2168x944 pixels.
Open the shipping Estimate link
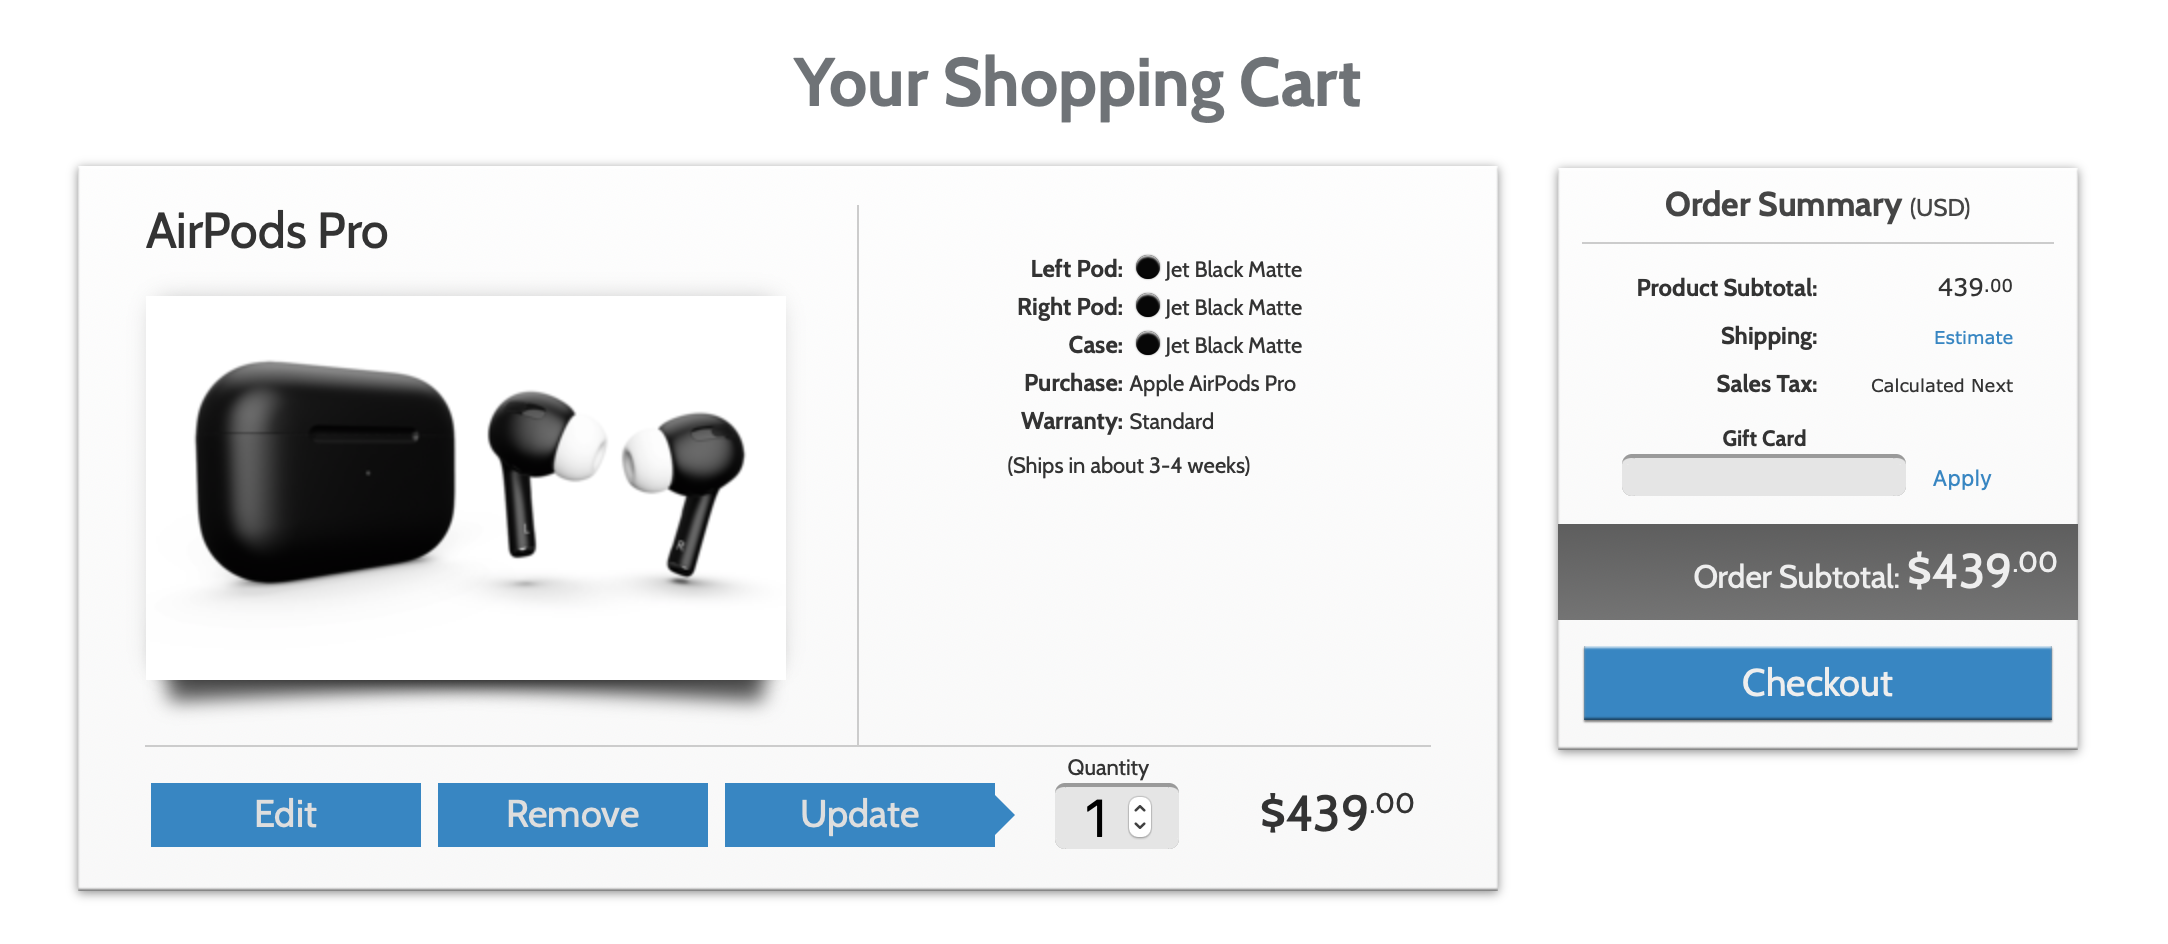pos(1972,338)
